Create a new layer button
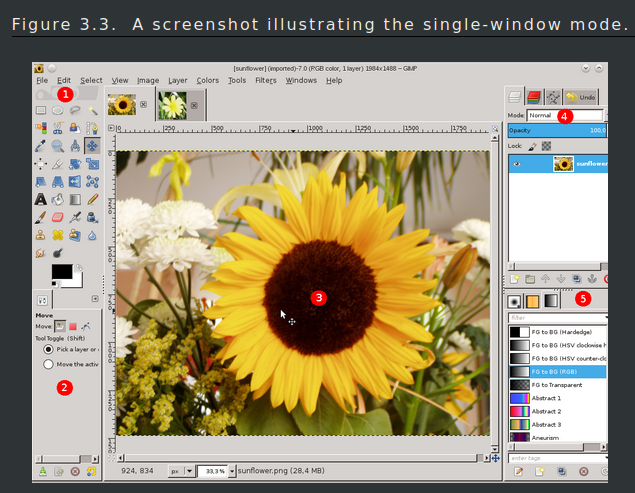Image resolution: width=635 pixels, height=493 pixels. tap(515, 279)
